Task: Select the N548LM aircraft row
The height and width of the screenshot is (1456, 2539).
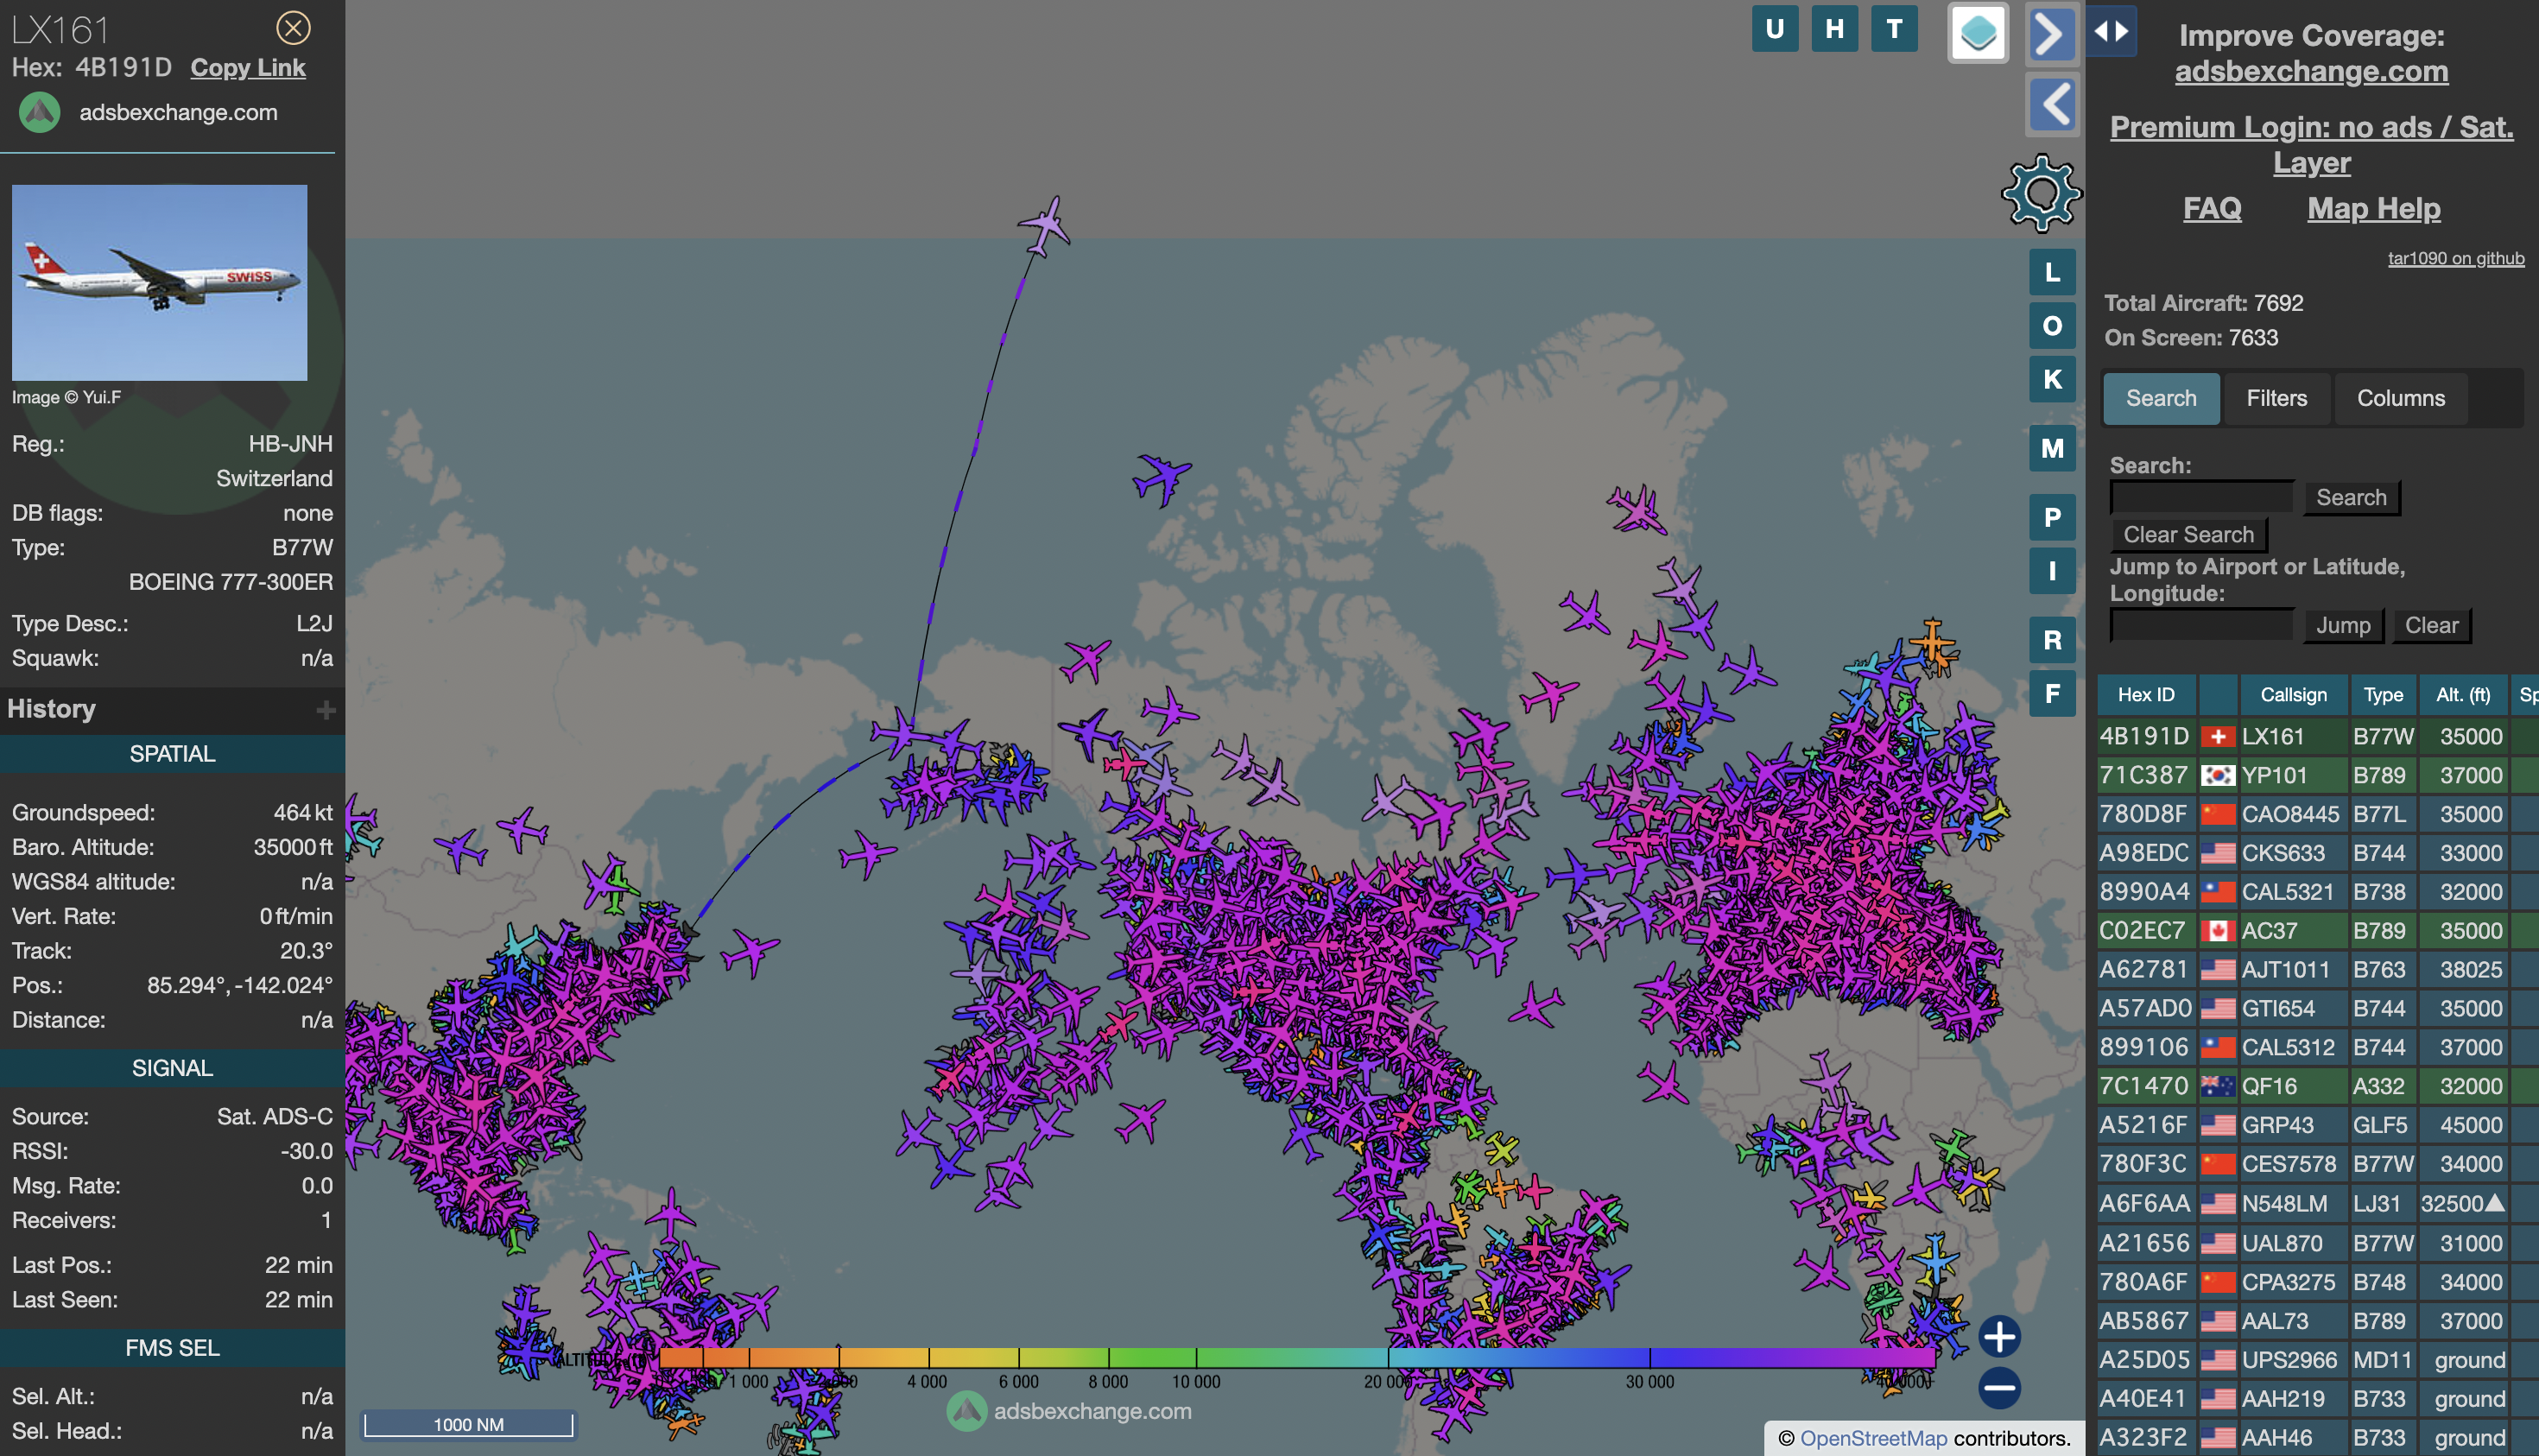Action: click(2317, 1204)
